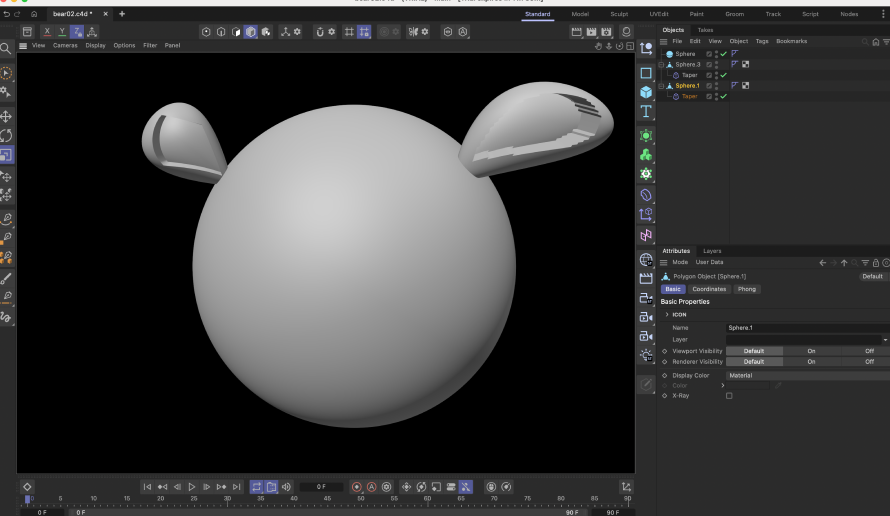Click the Record Active Objects button
The width and height of the screenshot is (890, 516).
[x=356, y=487]
